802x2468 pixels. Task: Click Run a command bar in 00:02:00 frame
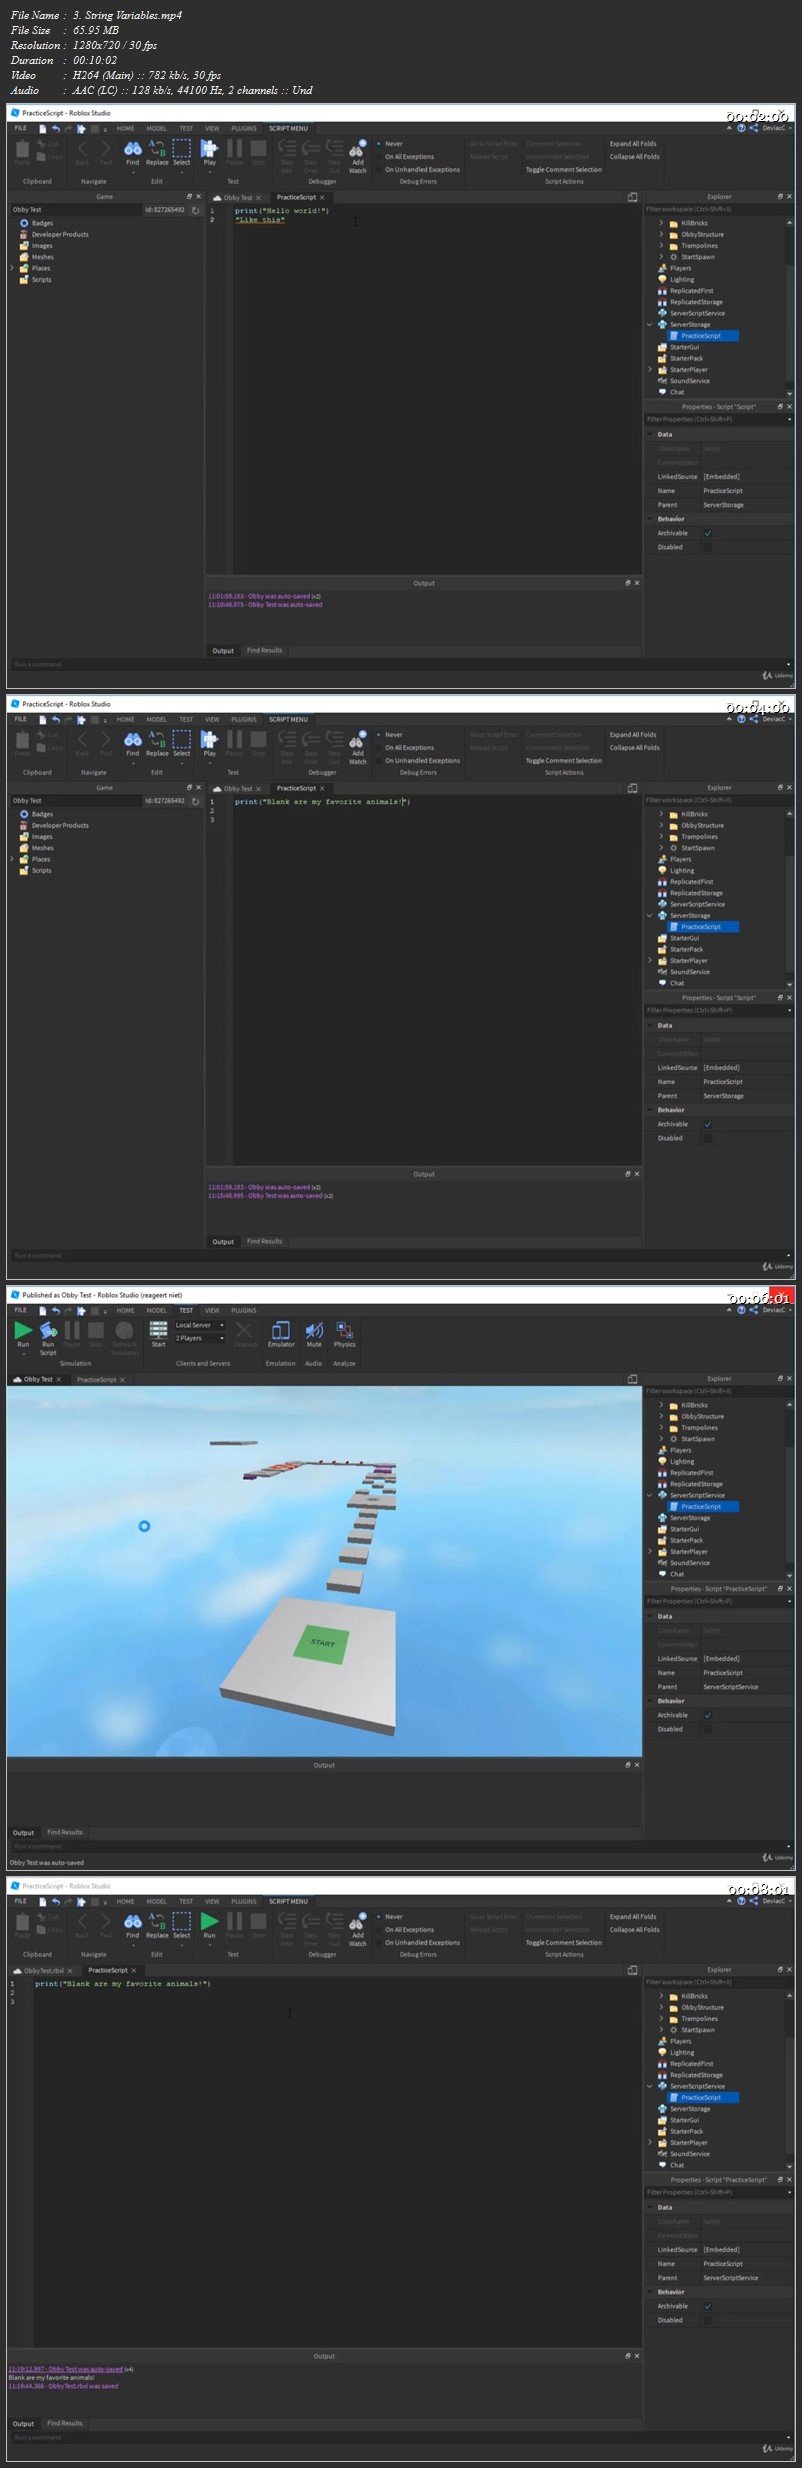click(400, 664)
